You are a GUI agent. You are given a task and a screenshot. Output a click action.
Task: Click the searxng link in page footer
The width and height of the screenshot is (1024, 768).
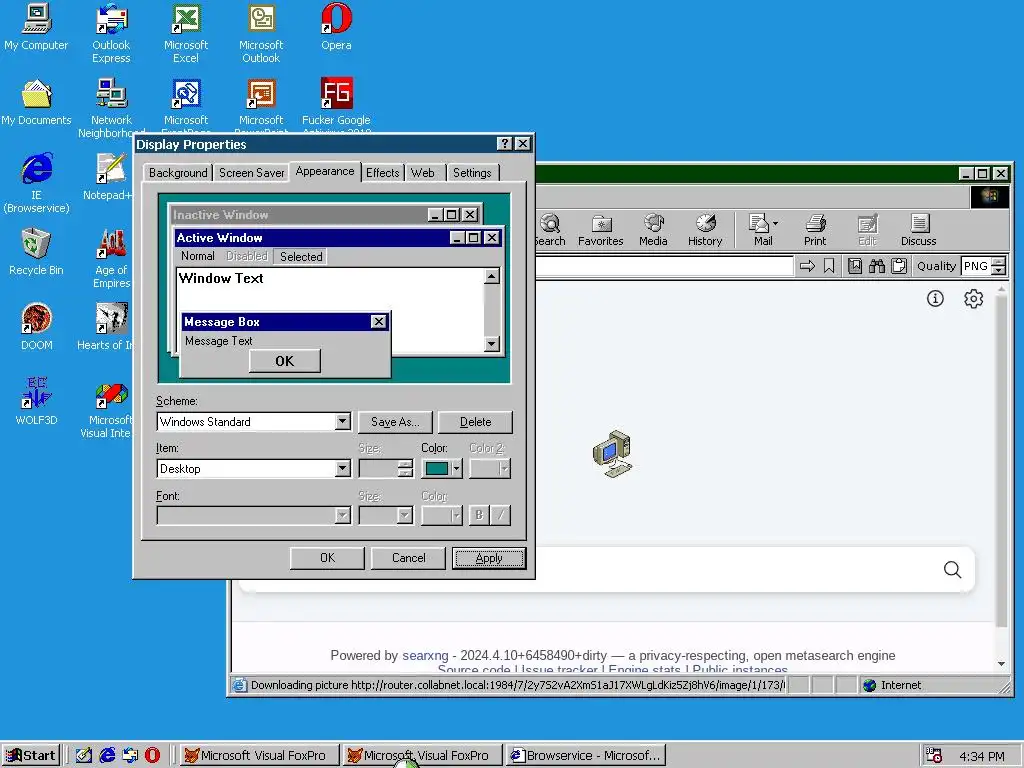point(425,655)
